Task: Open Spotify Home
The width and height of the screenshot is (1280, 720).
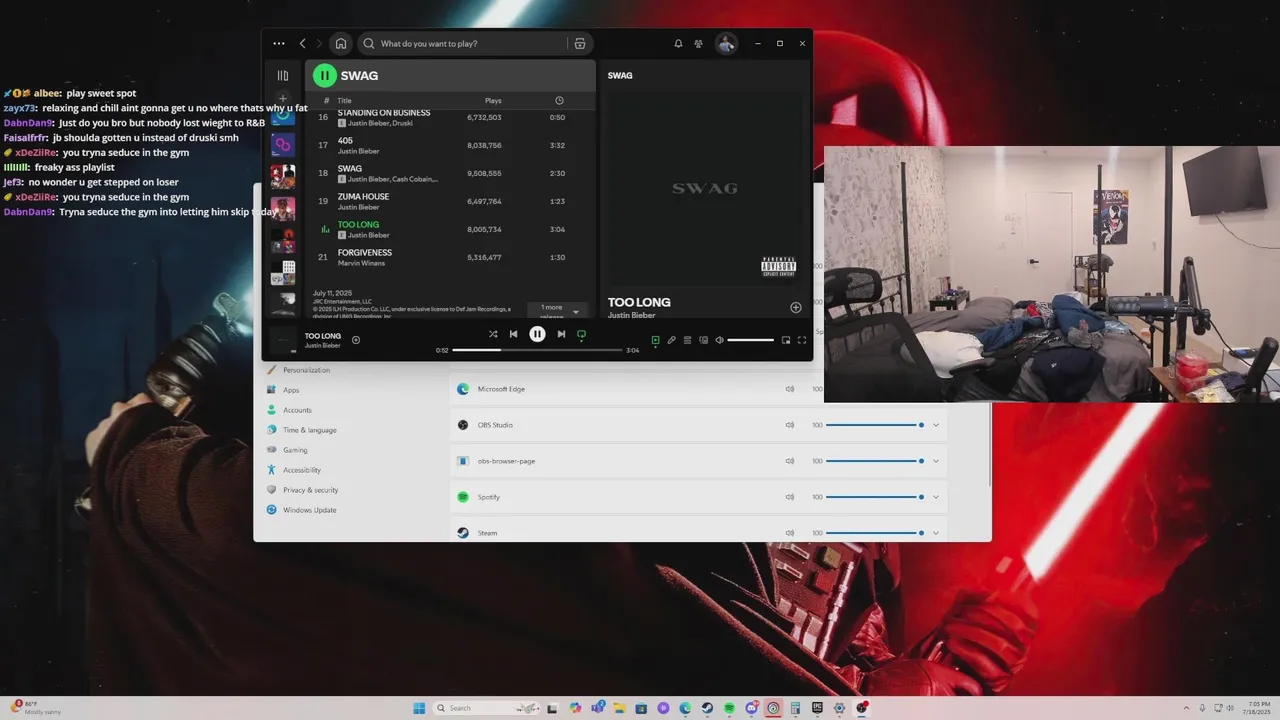Action: [x=341, y=44]
